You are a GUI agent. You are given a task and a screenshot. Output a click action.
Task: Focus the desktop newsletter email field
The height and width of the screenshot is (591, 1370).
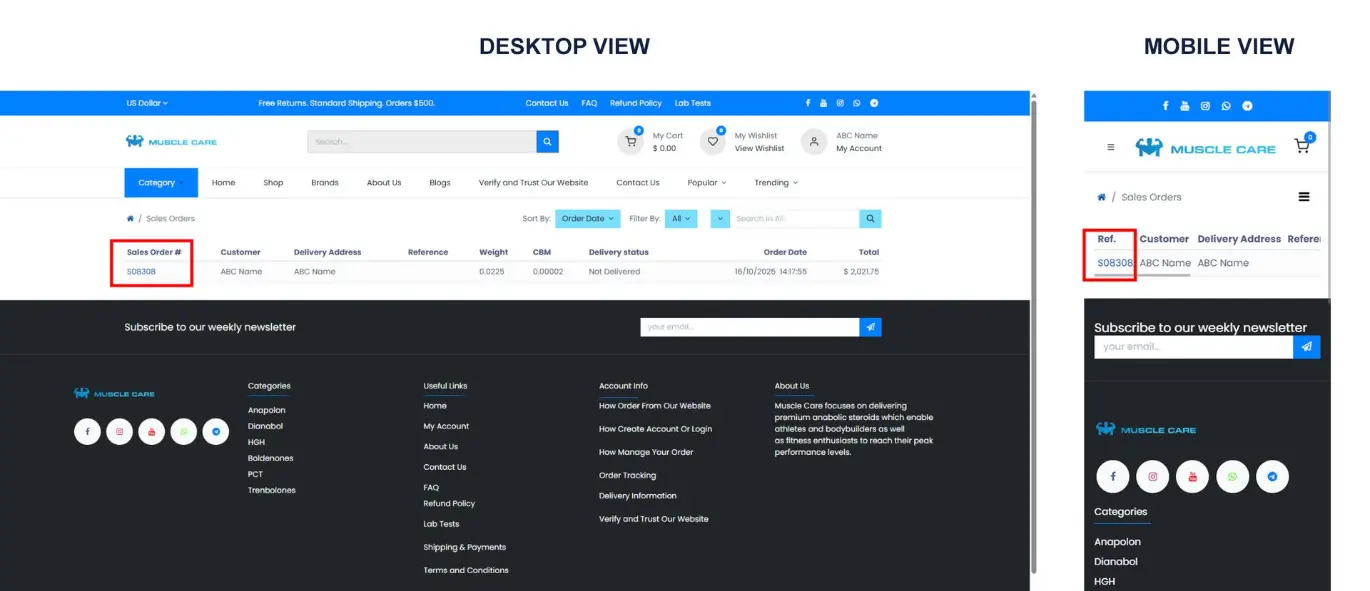(749, 327)
